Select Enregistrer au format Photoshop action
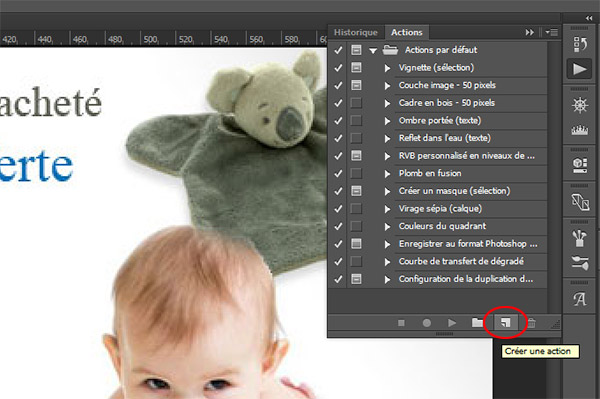Screen dimensions: 600x399 click(468, 244)
